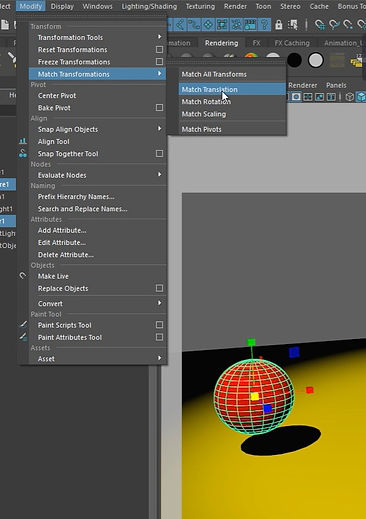The image size is (366, 519).
Task: Open the Paint Scripts Tool option box
Action: point(159,325)
